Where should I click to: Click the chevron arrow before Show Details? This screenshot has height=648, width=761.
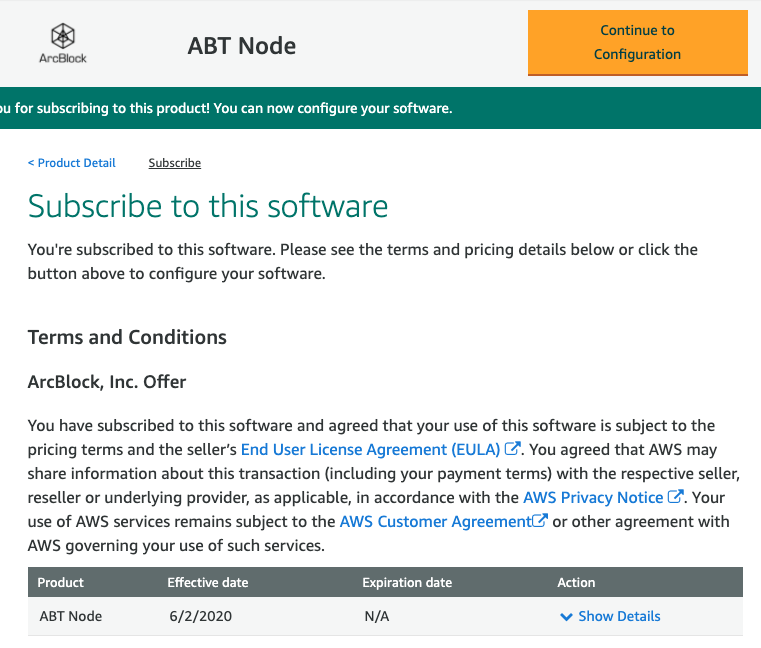tap(566, 617)
